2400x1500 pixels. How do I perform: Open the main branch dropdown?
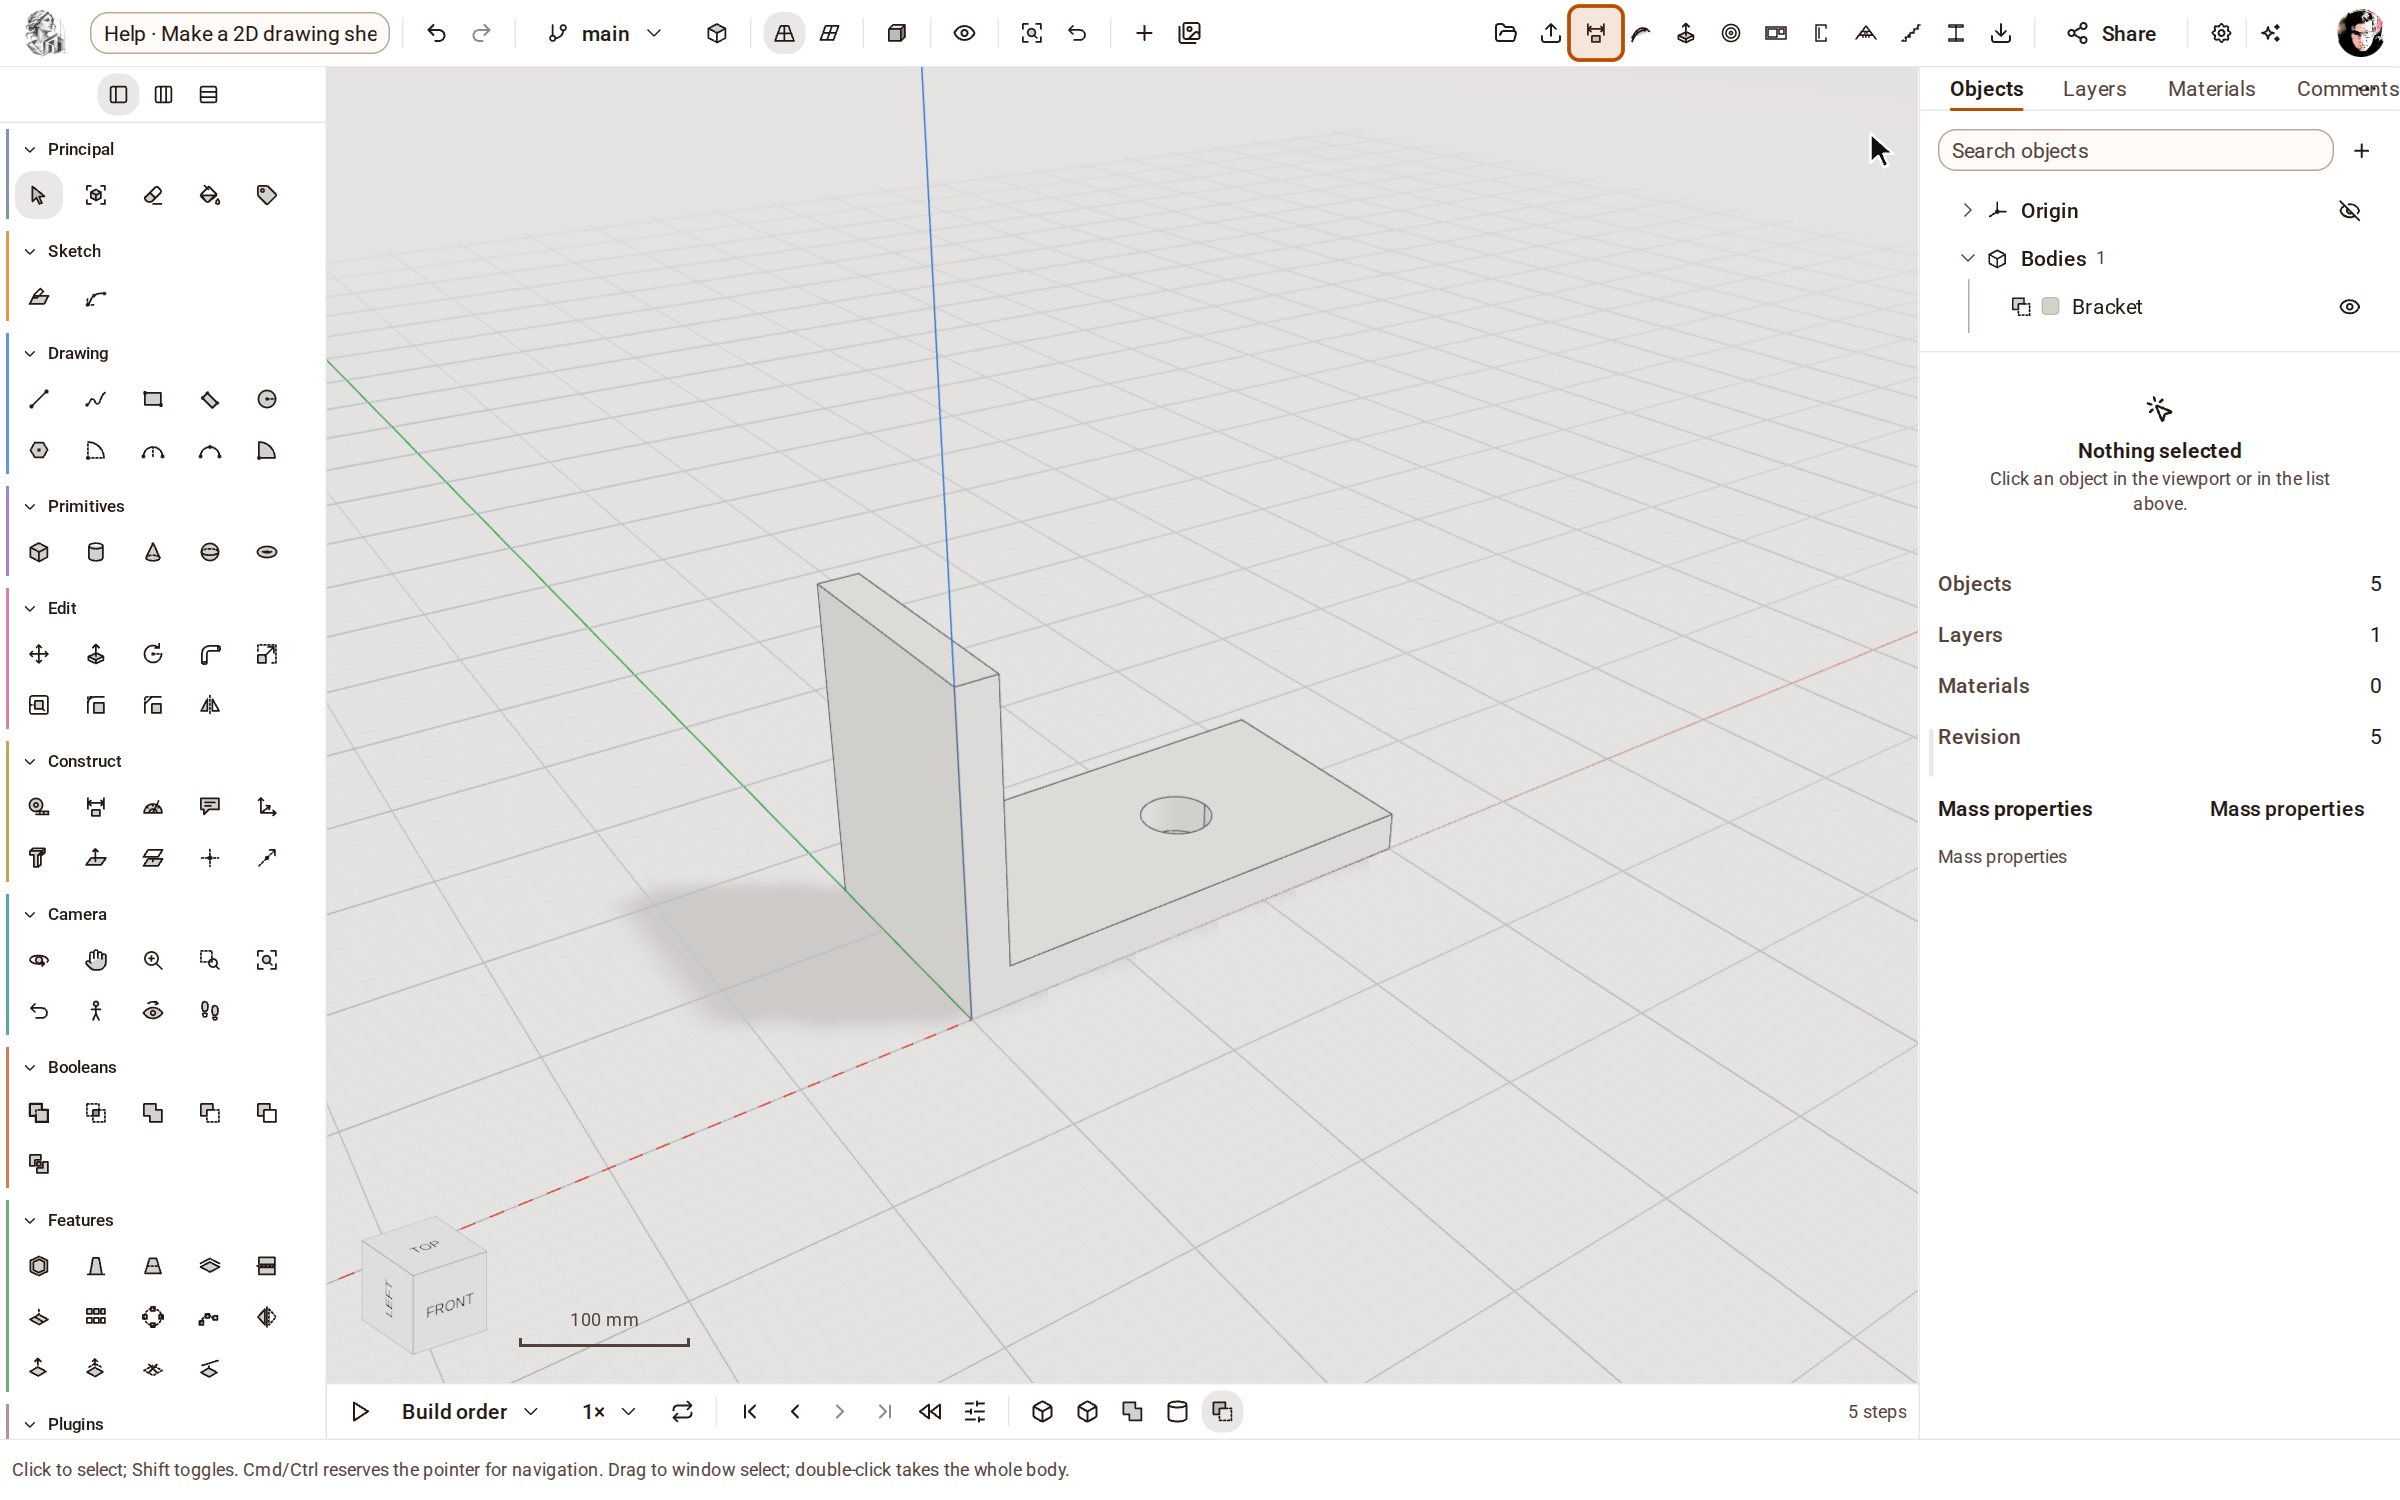coord(606,33)
